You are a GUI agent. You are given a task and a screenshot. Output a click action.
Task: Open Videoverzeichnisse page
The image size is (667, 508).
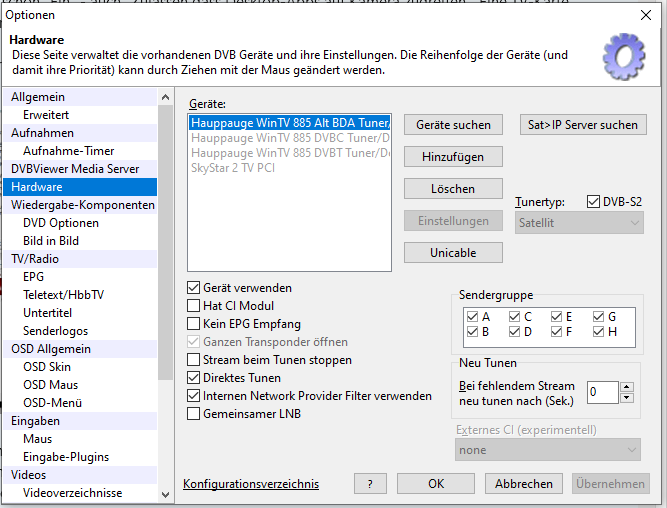[80, 493]
